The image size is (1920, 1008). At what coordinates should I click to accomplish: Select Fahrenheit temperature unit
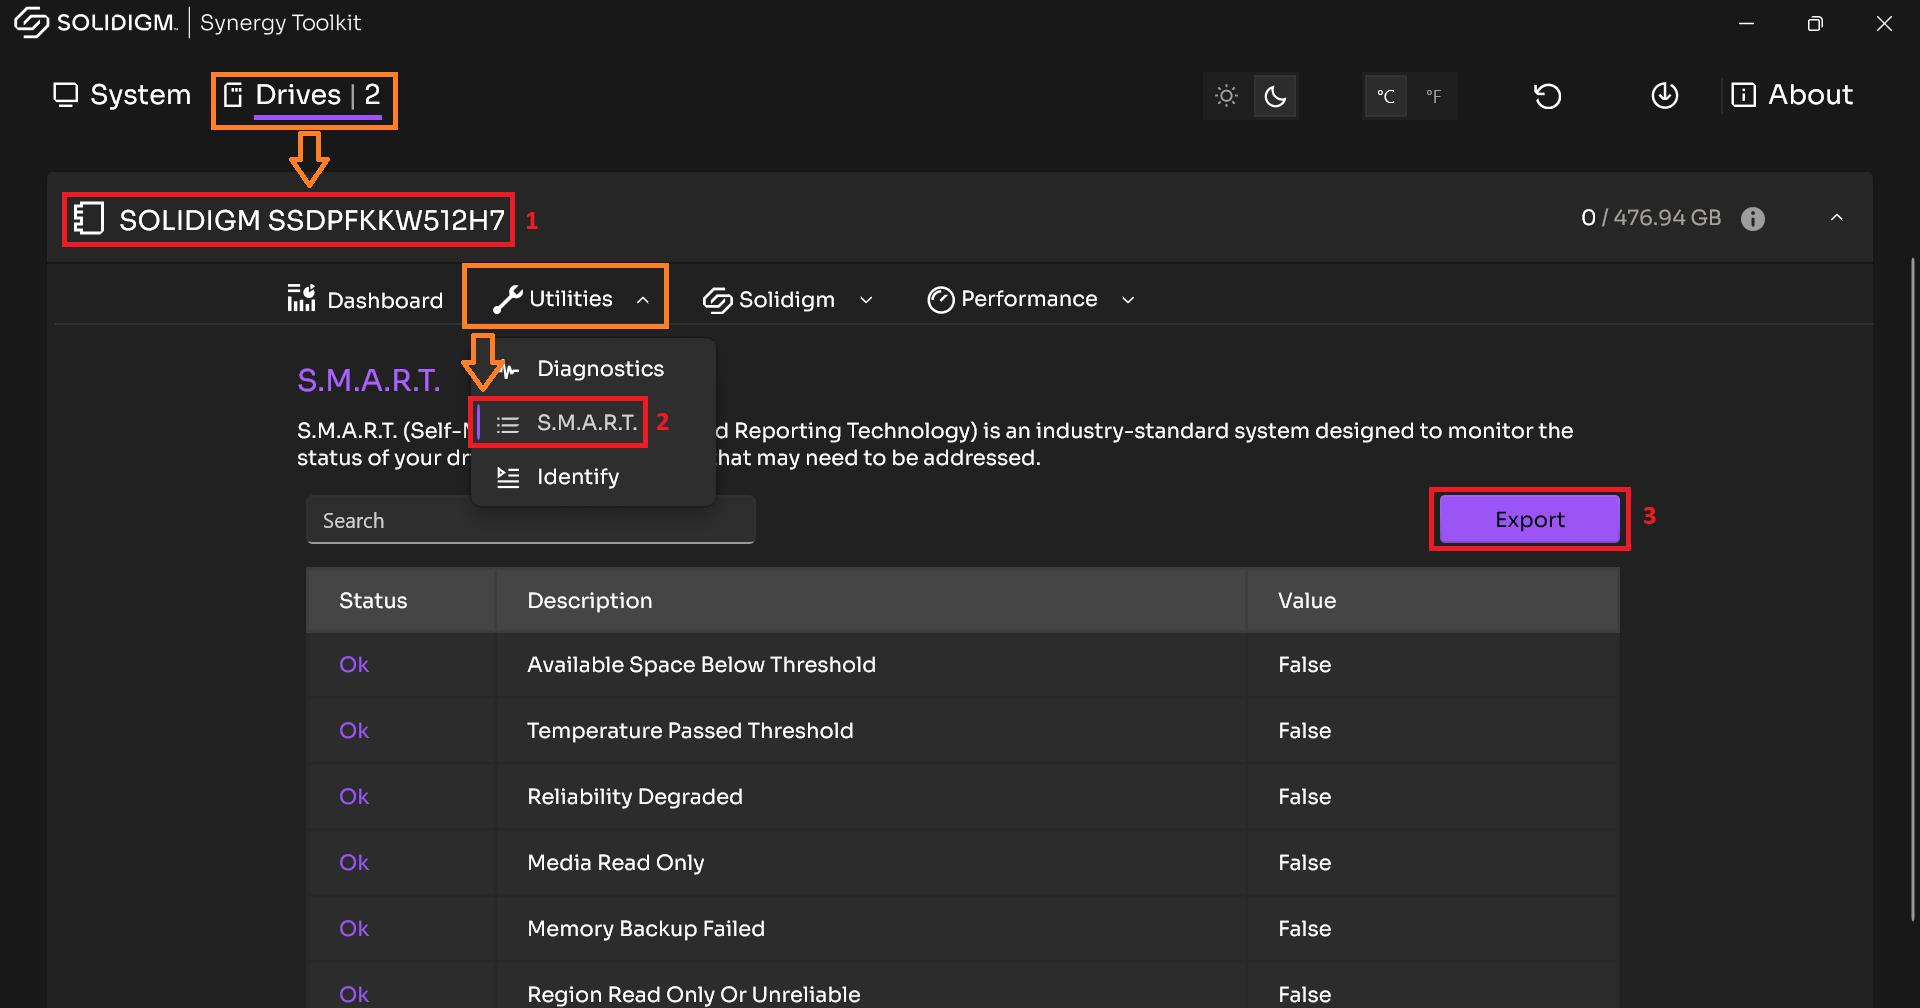pos(1434,96)
